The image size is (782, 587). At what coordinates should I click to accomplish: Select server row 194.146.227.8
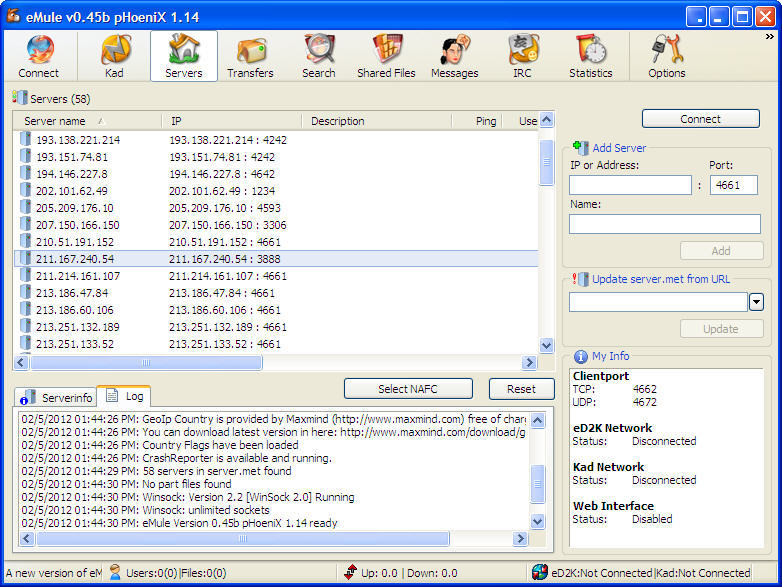pyautogui.click(x=276, y=174)
